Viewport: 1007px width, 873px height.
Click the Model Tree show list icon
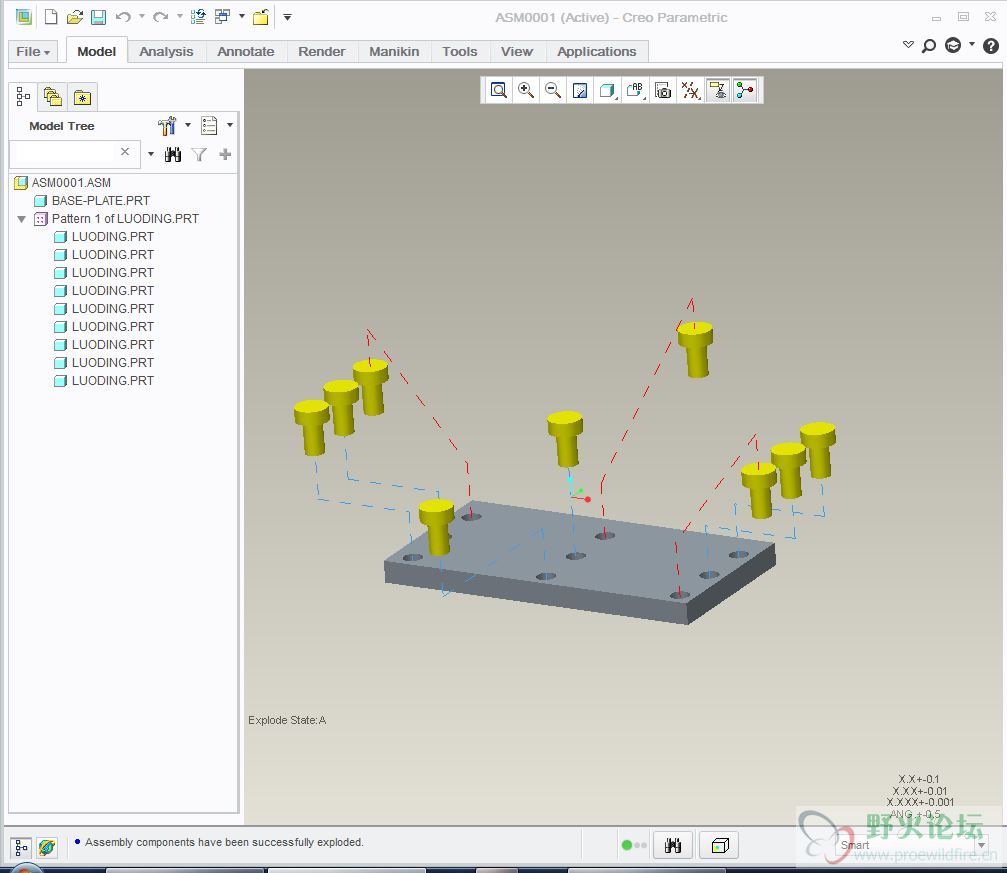point(209,125)
